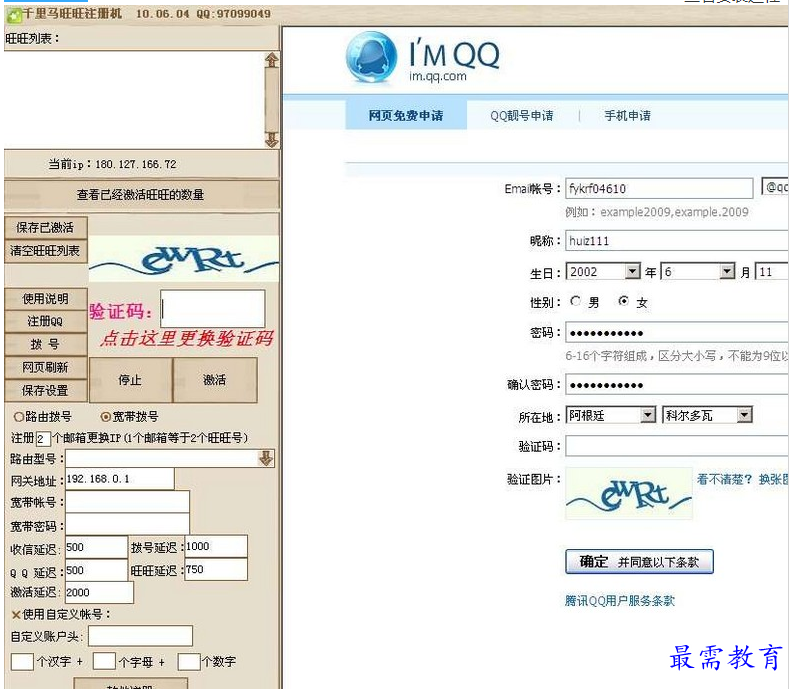
Task: Click the 自定义账户头 input field
Action: click(140, 636)
